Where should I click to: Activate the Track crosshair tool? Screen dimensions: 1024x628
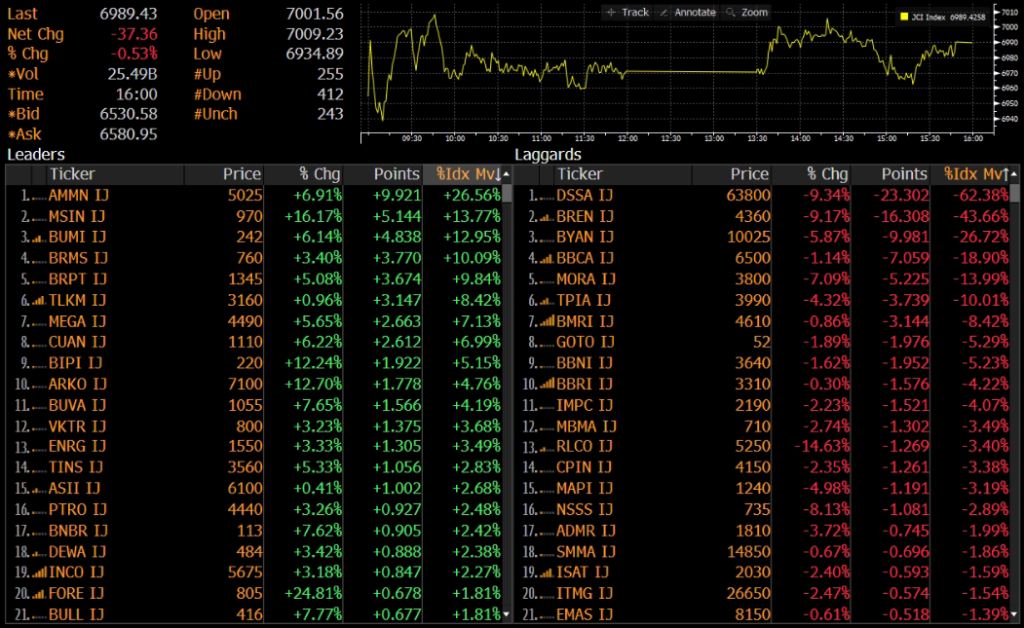pos(627,12)
